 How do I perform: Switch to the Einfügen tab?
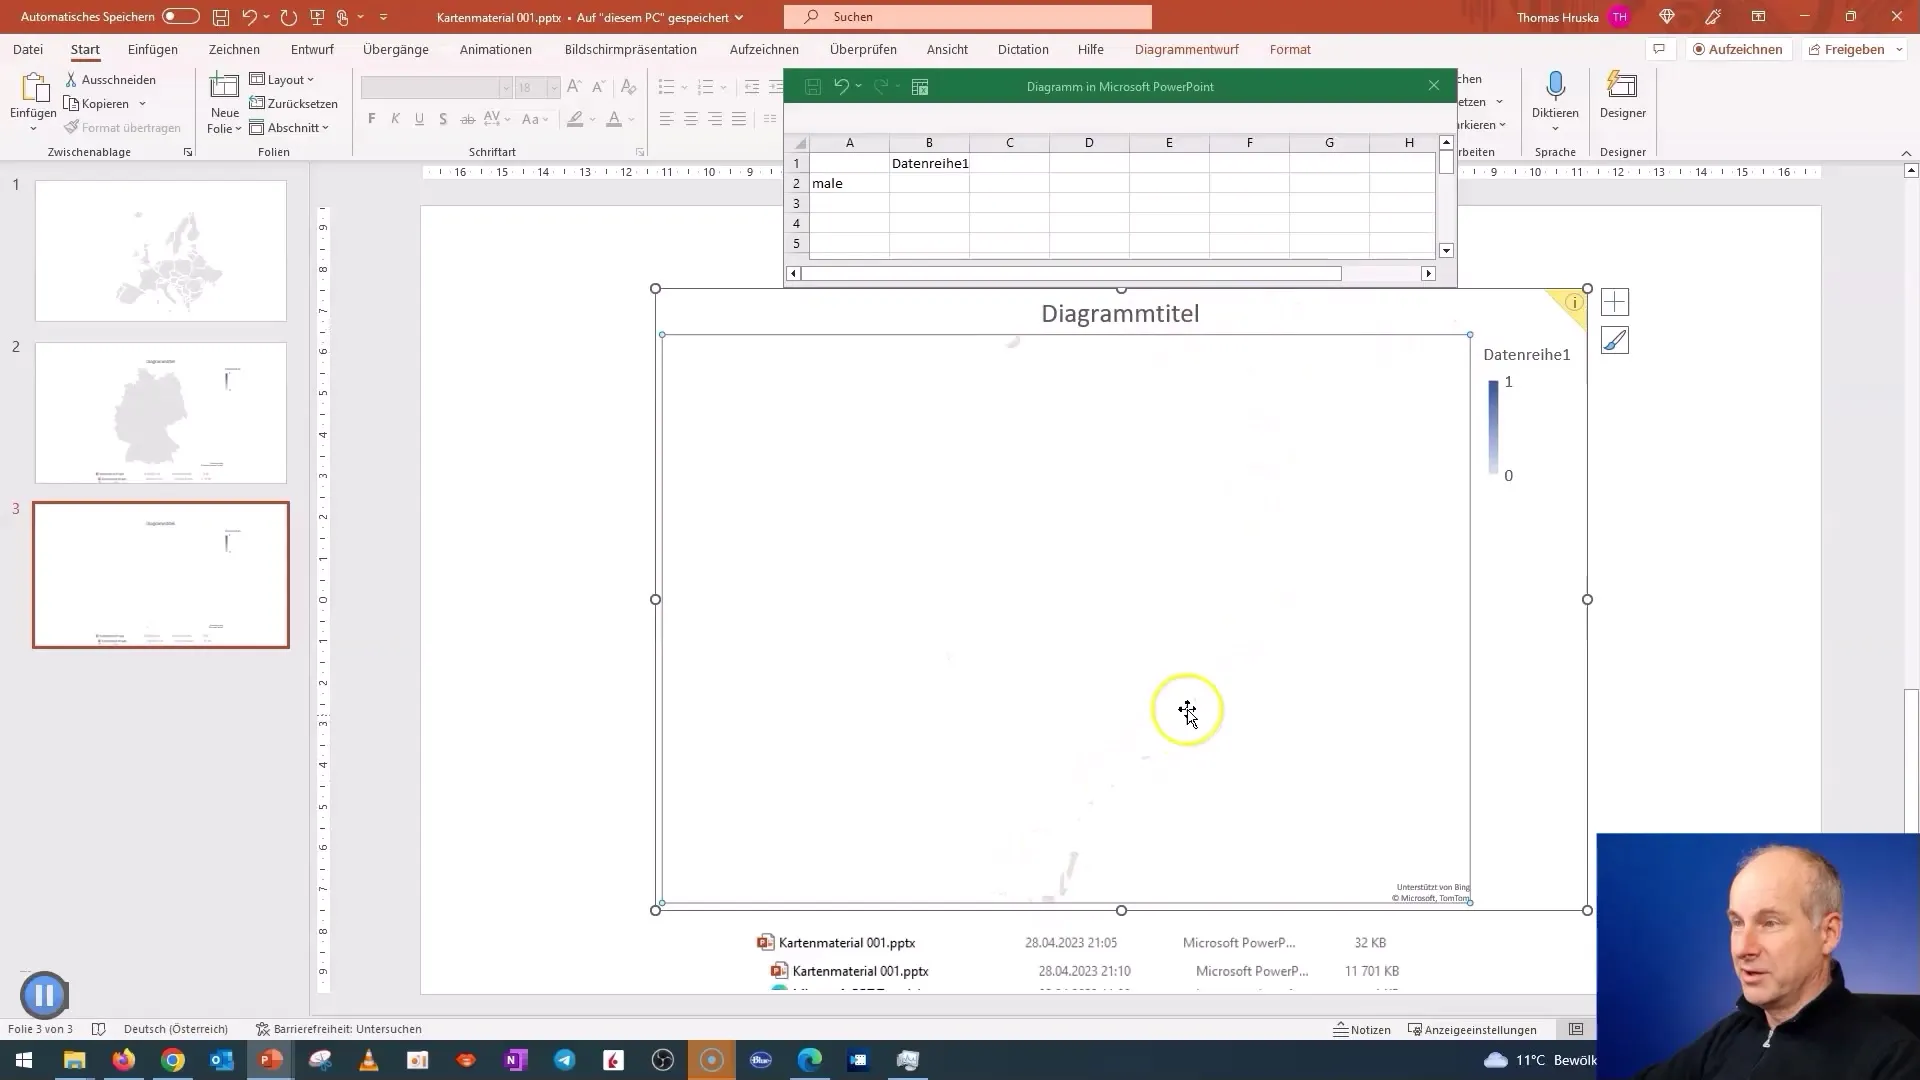153,49
